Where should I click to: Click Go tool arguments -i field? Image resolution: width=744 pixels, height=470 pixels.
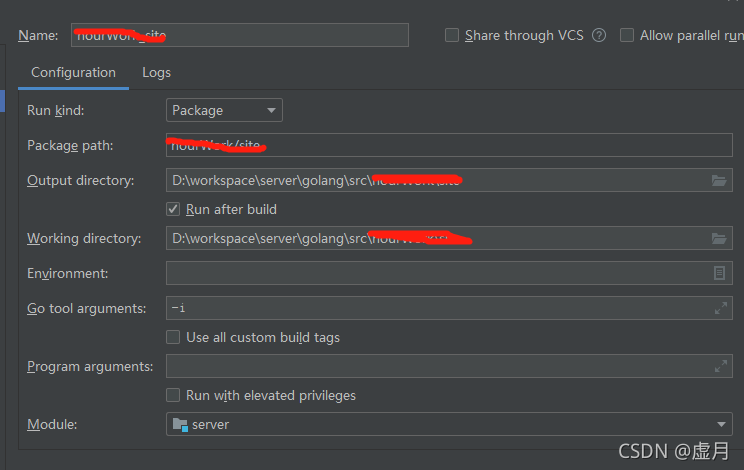click(449, 308)
